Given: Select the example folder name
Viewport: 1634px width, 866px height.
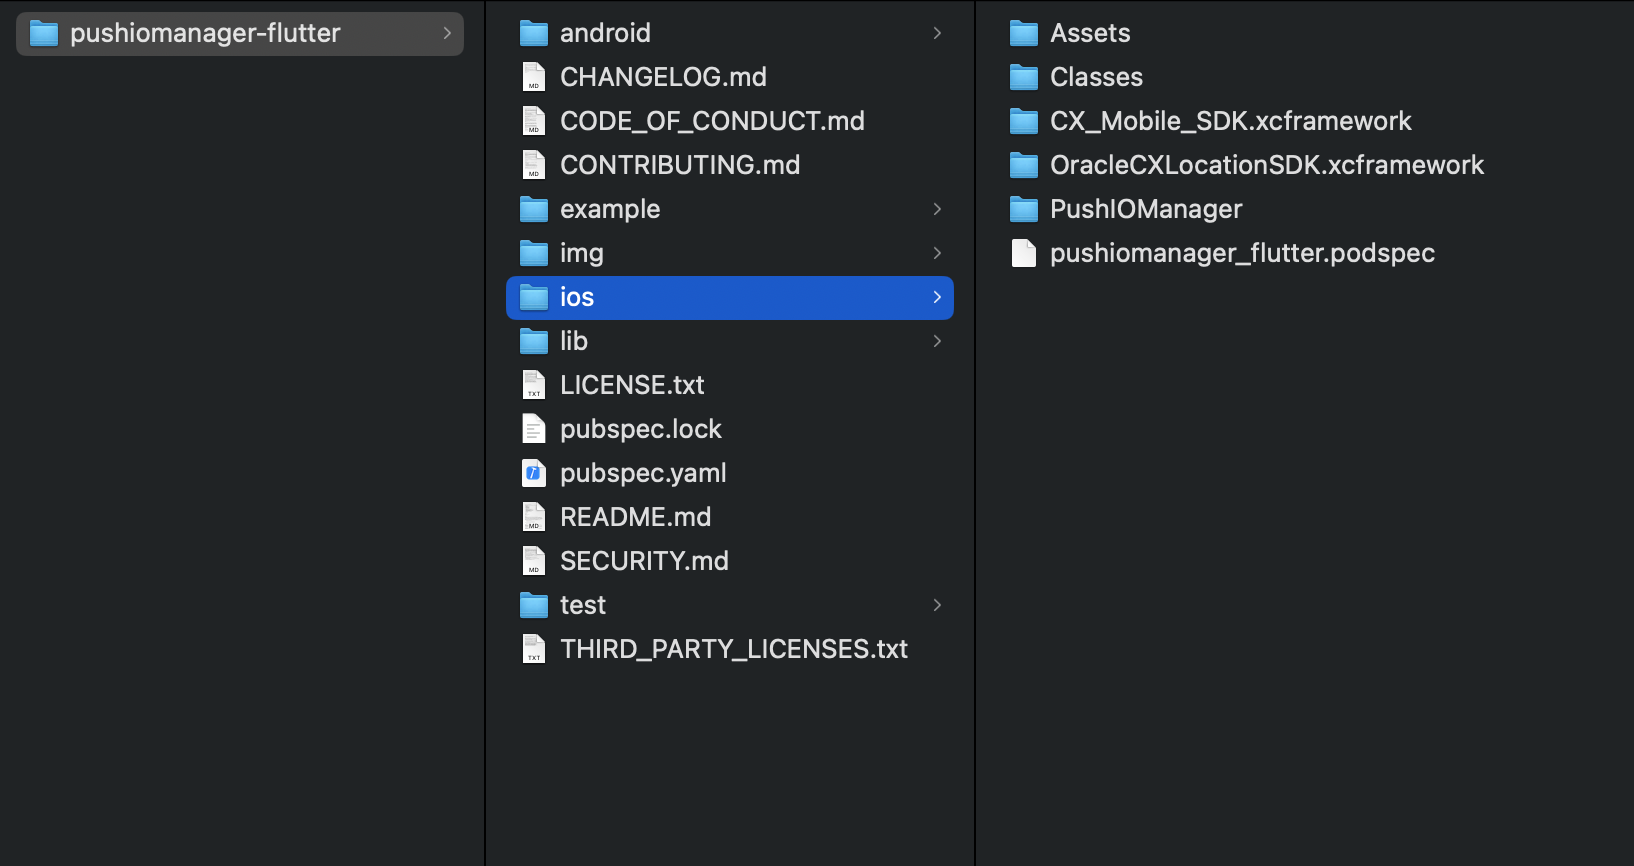Looking at the screenshot, I should click(610, 209).
